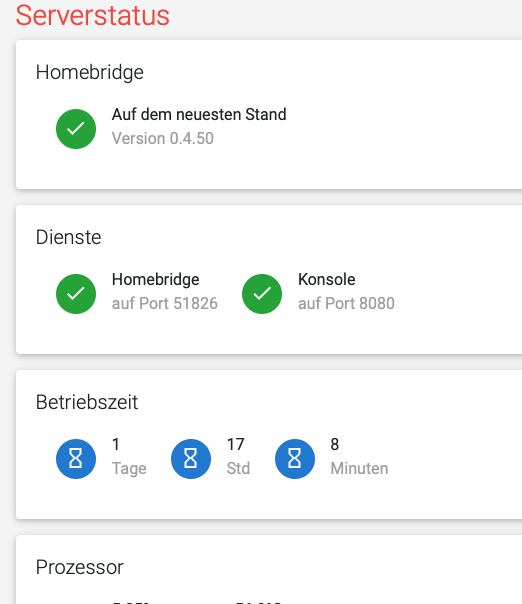Click the green checkmark for Homebridge service

76,294
